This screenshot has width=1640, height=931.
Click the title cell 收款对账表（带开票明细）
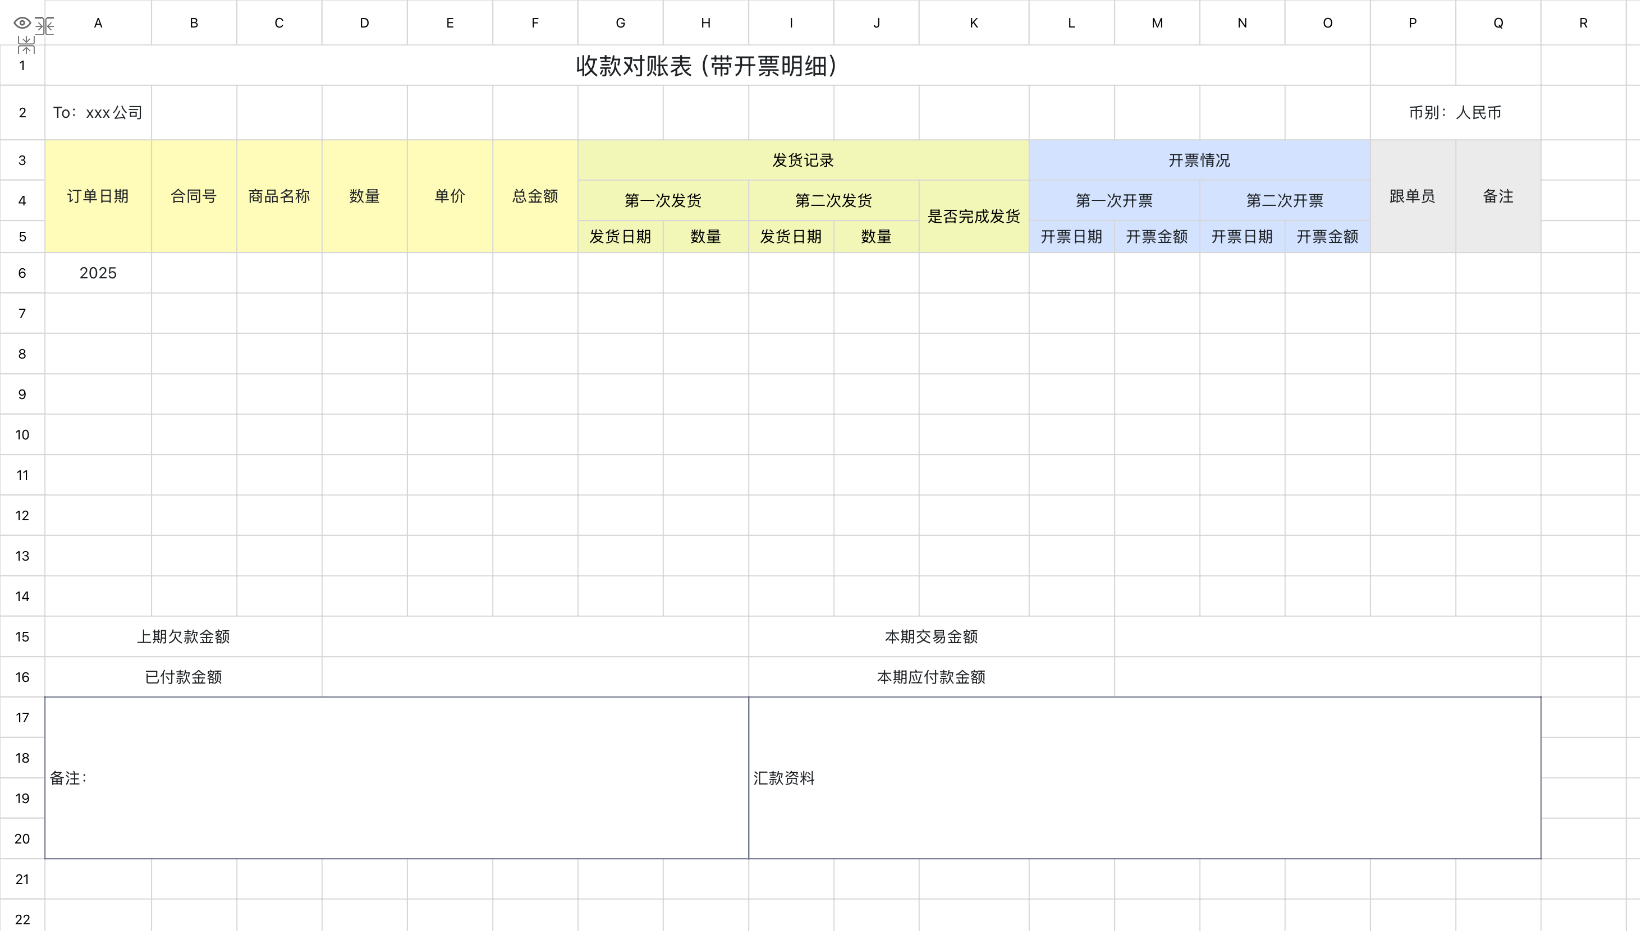click(707, 66)
